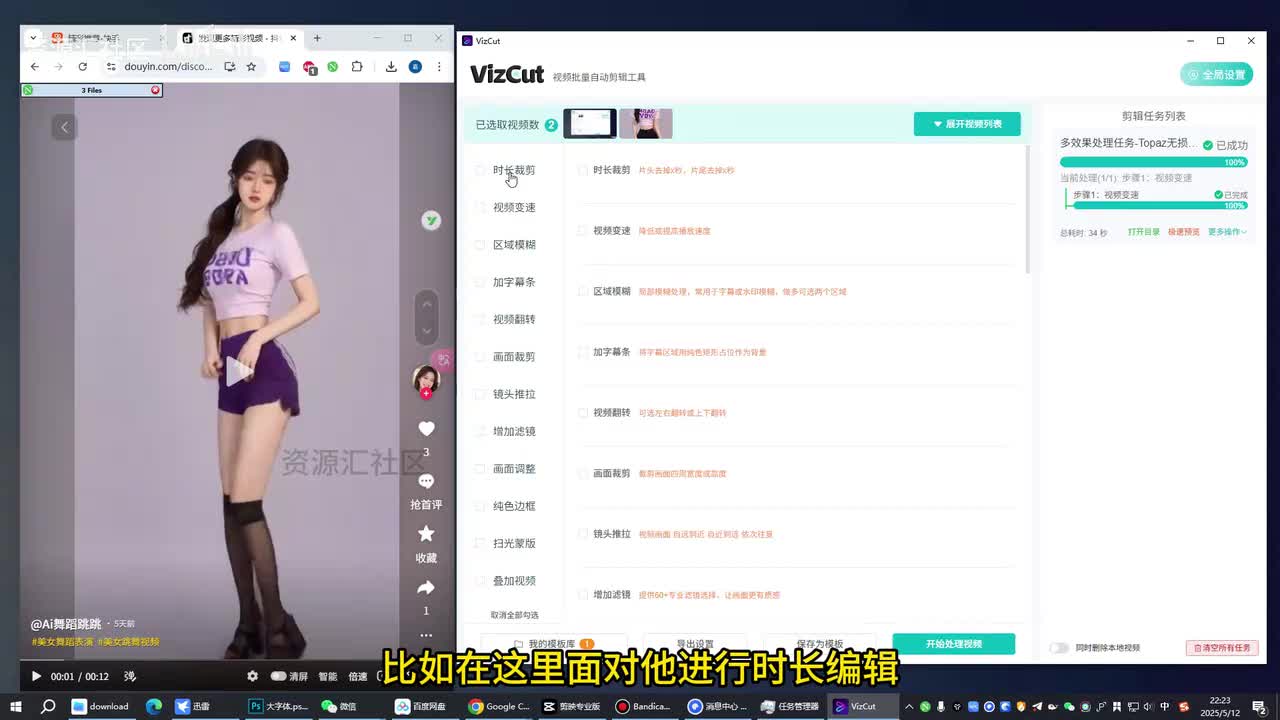
Task: Open comments via the speech bubble icon
Action: 426,482
